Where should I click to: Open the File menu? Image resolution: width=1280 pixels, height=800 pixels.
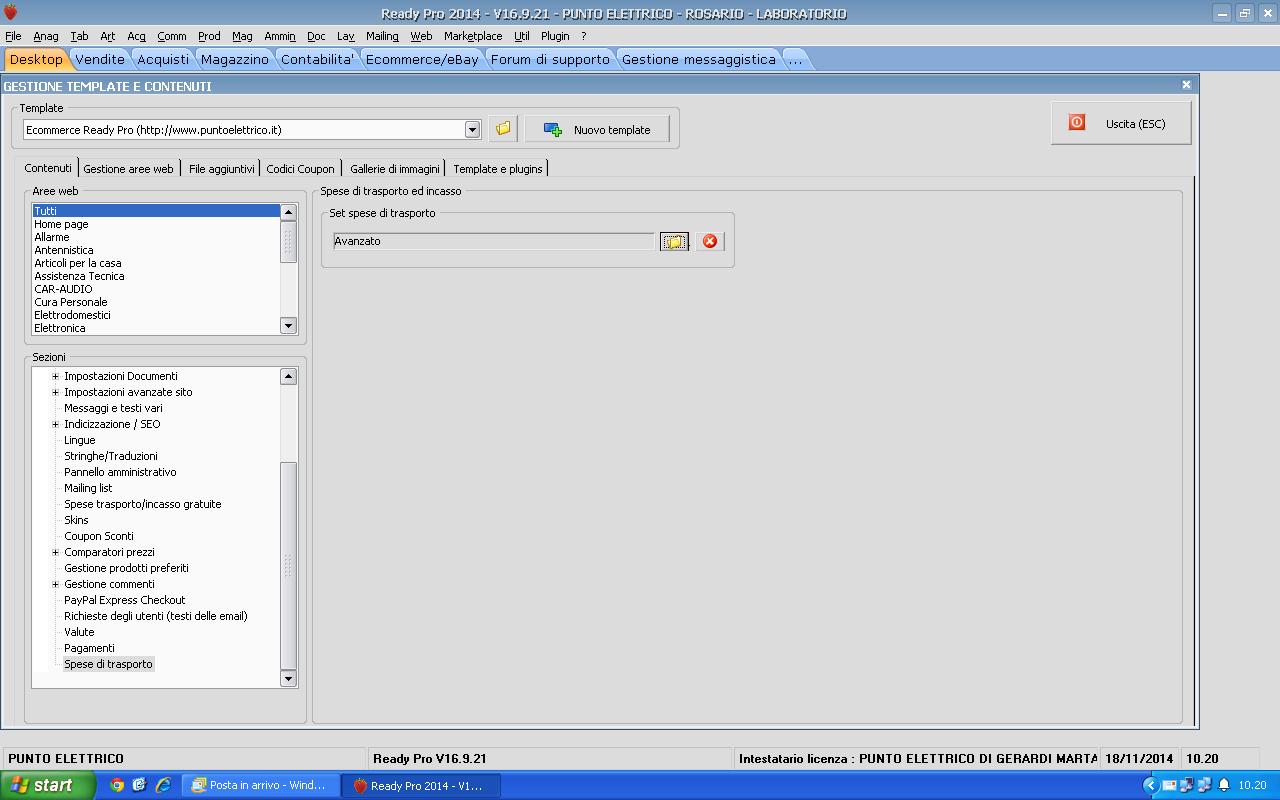coord(13,36)
